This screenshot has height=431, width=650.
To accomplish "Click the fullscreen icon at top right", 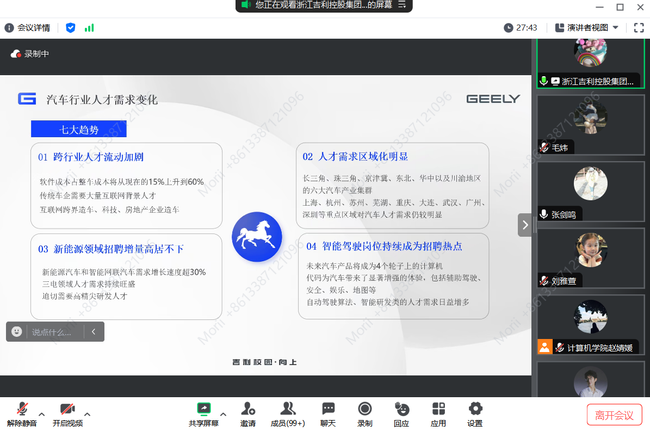I will [x=638, y=27].
